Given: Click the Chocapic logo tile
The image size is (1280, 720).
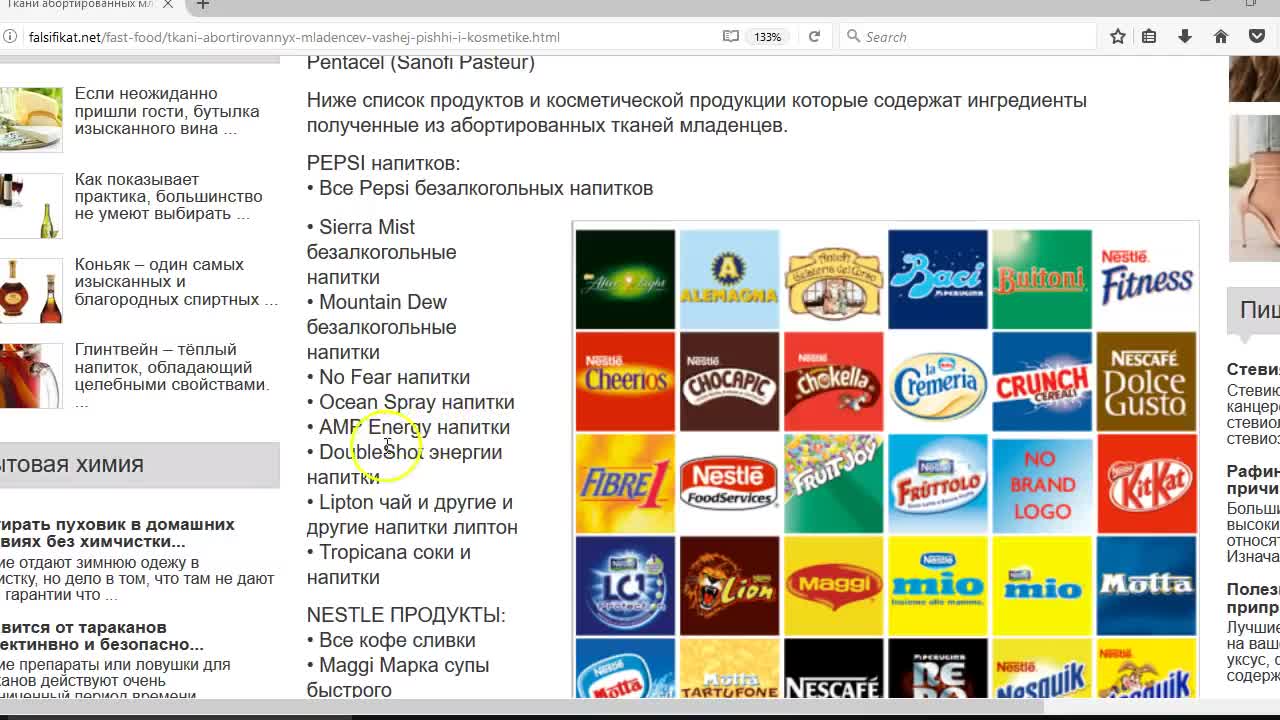Looking at the screenshot, I should [730, 382].
